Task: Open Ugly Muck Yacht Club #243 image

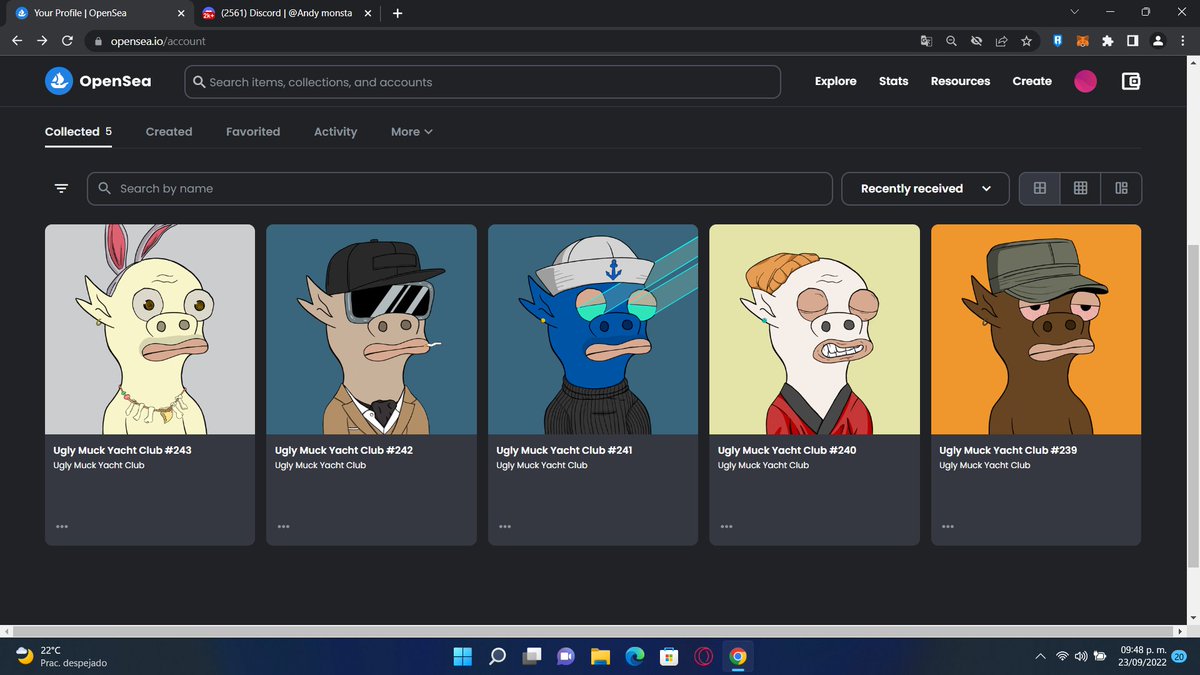Action: tap(150, 329)
